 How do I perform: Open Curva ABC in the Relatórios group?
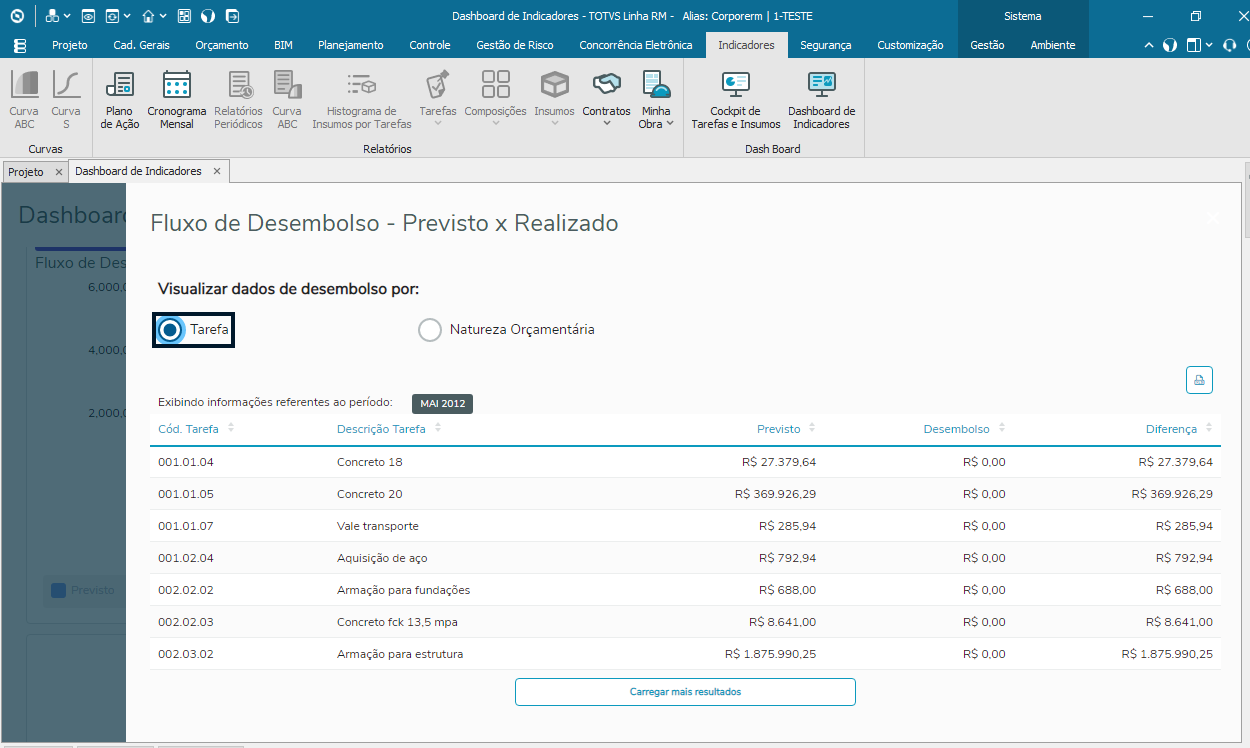(287, 100)
